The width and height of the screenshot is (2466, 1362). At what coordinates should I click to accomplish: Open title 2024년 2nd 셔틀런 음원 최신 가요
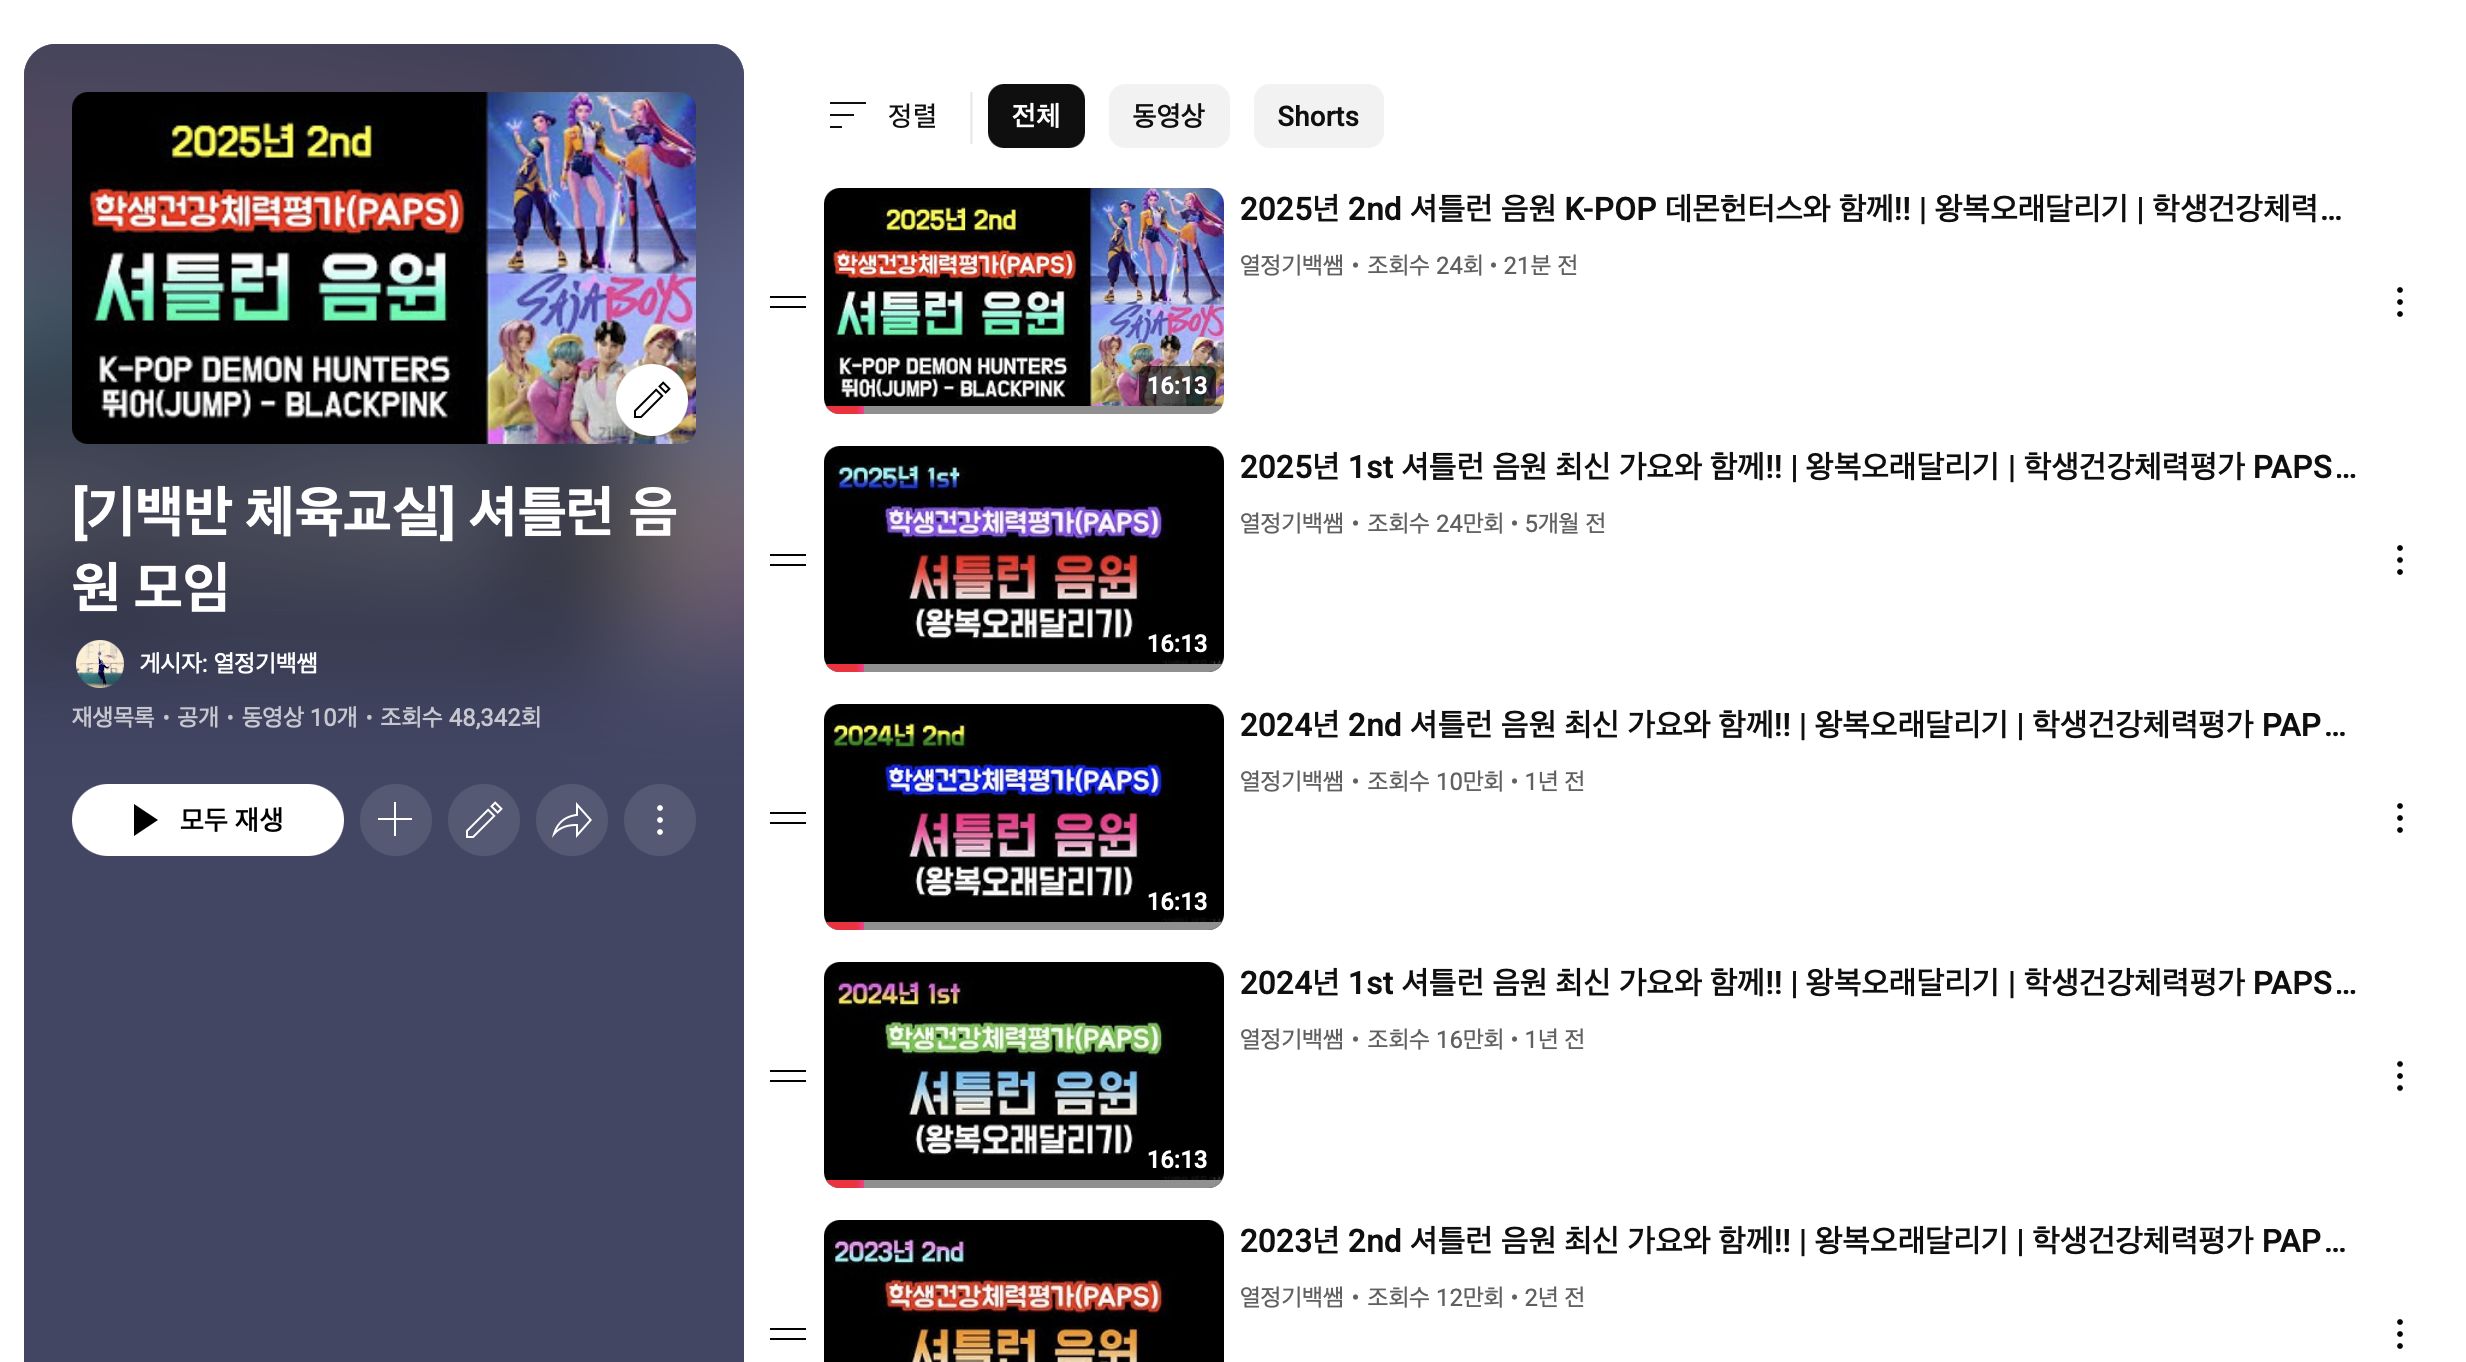click(1792, 725)
